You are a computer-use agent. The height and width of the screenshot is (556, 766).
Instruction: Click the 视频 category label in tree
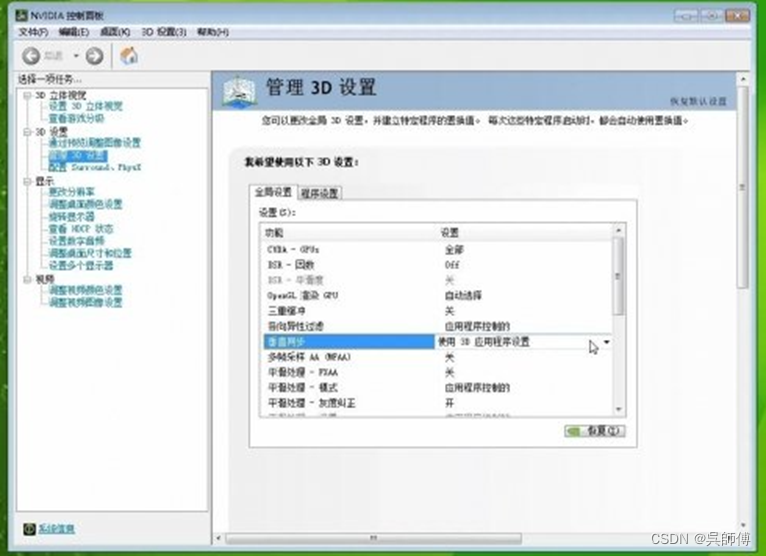point(44,279)
